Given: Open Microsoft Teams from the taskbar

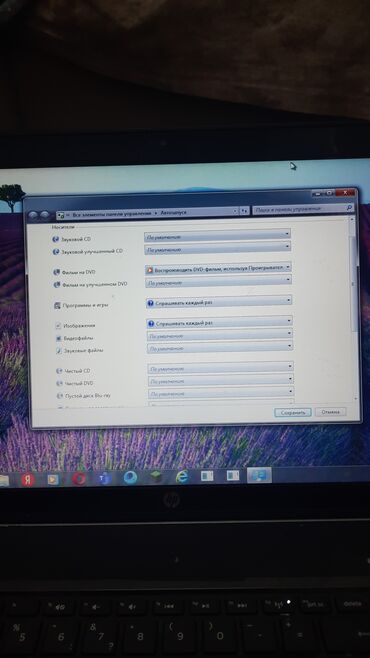Looking at the screenshot, I should coord(104,478).
